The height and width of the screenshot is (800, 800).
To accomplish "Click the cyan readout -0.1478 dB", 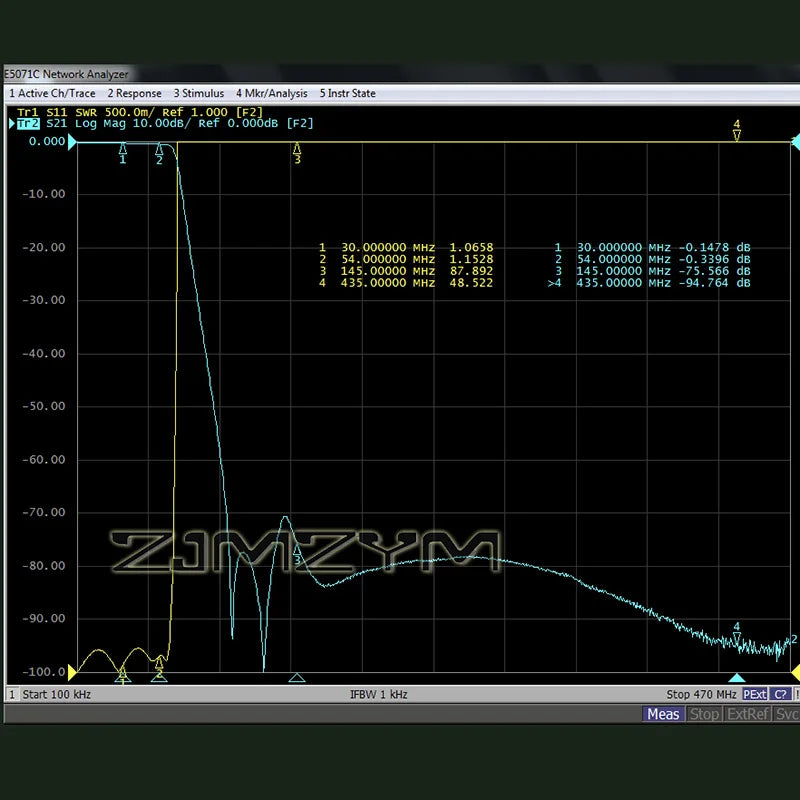I will coord(714,247).
